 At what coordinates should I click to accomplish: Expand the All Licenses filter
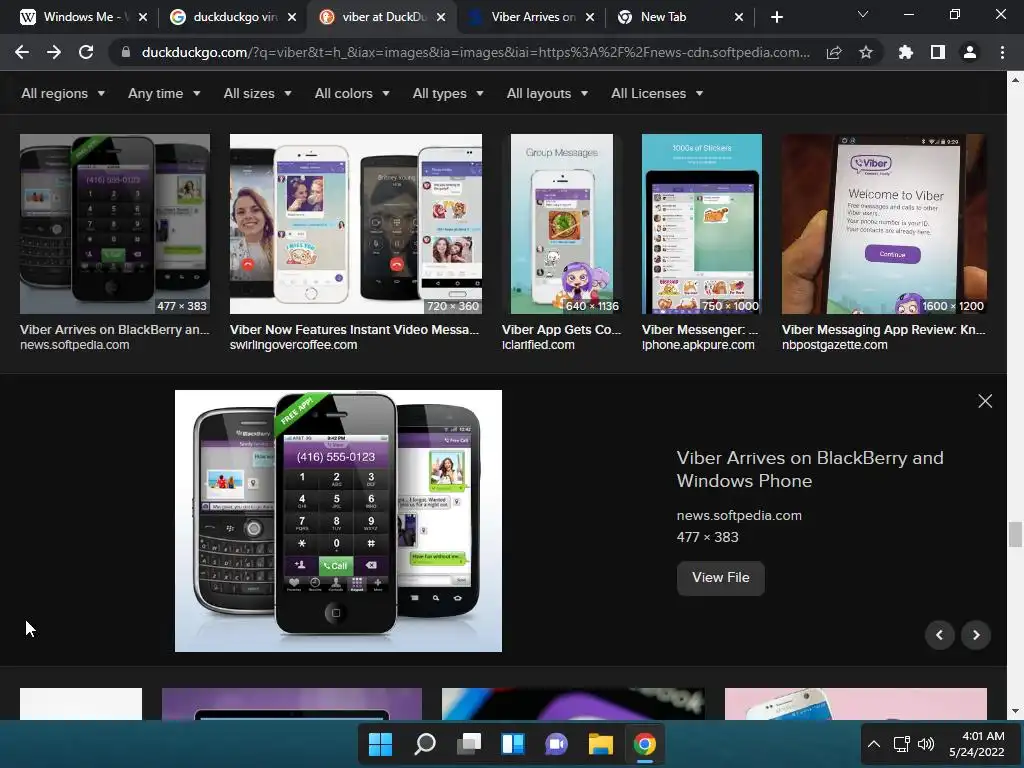tap(657, 93)
